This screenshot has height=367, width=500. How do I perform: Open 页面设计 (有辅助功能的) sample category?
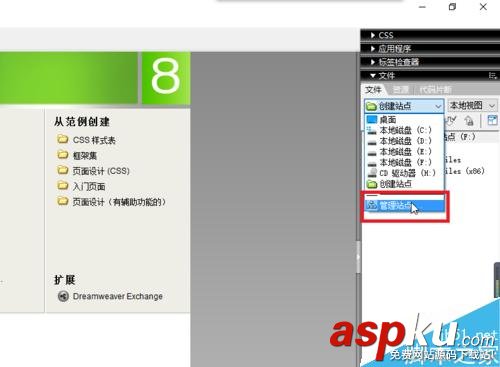tap(111, 202)
